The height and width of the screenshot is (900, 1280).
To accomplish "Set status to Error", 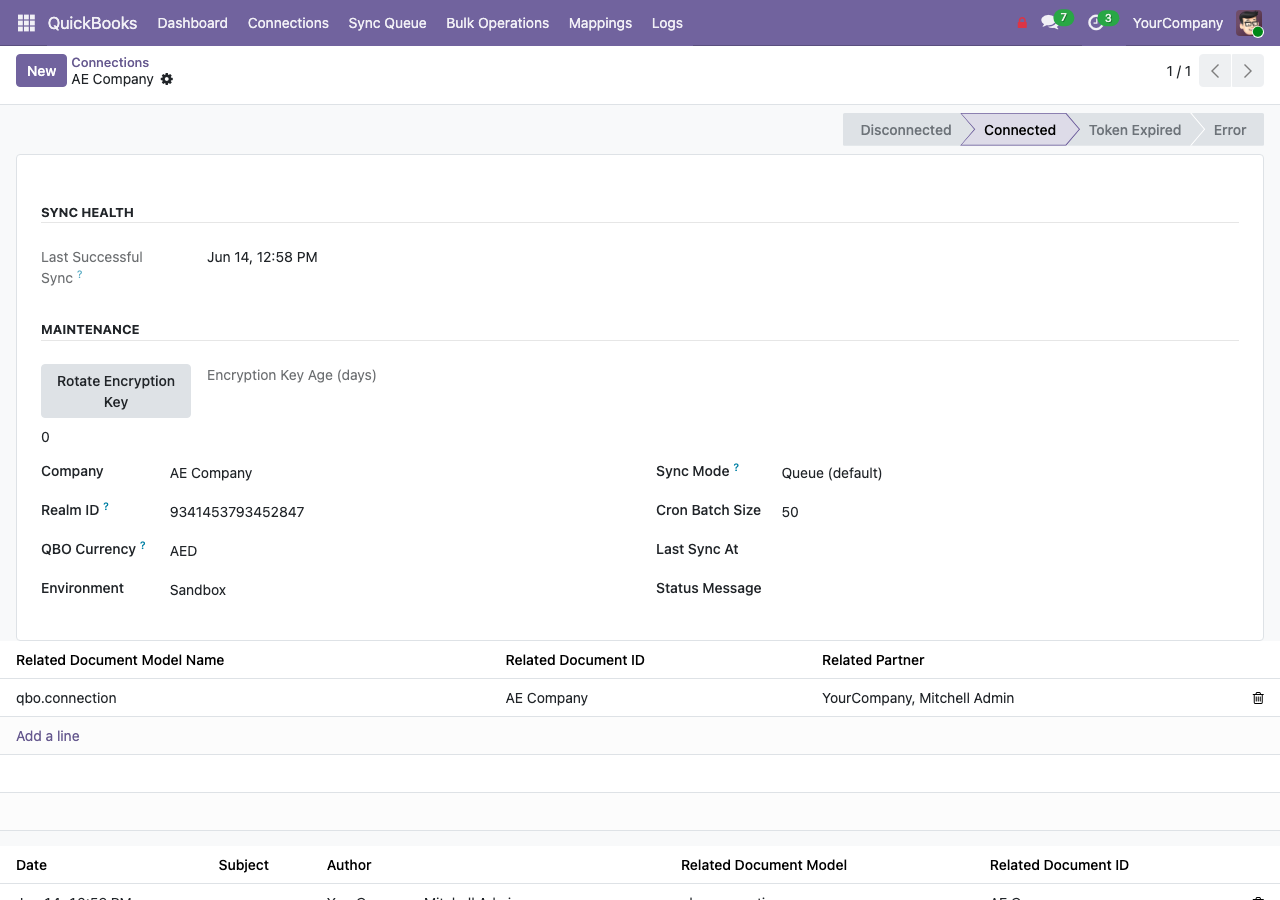I will (1229, 130).
